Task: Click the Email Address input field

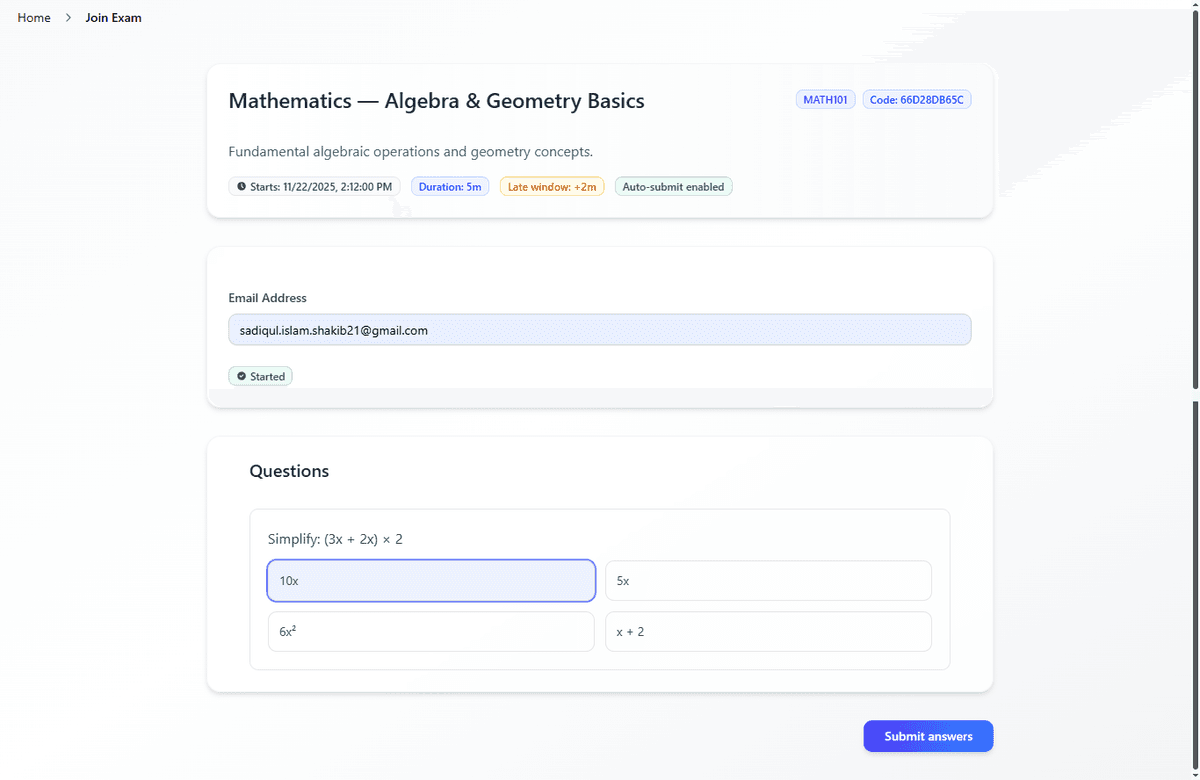Action: 600,329
